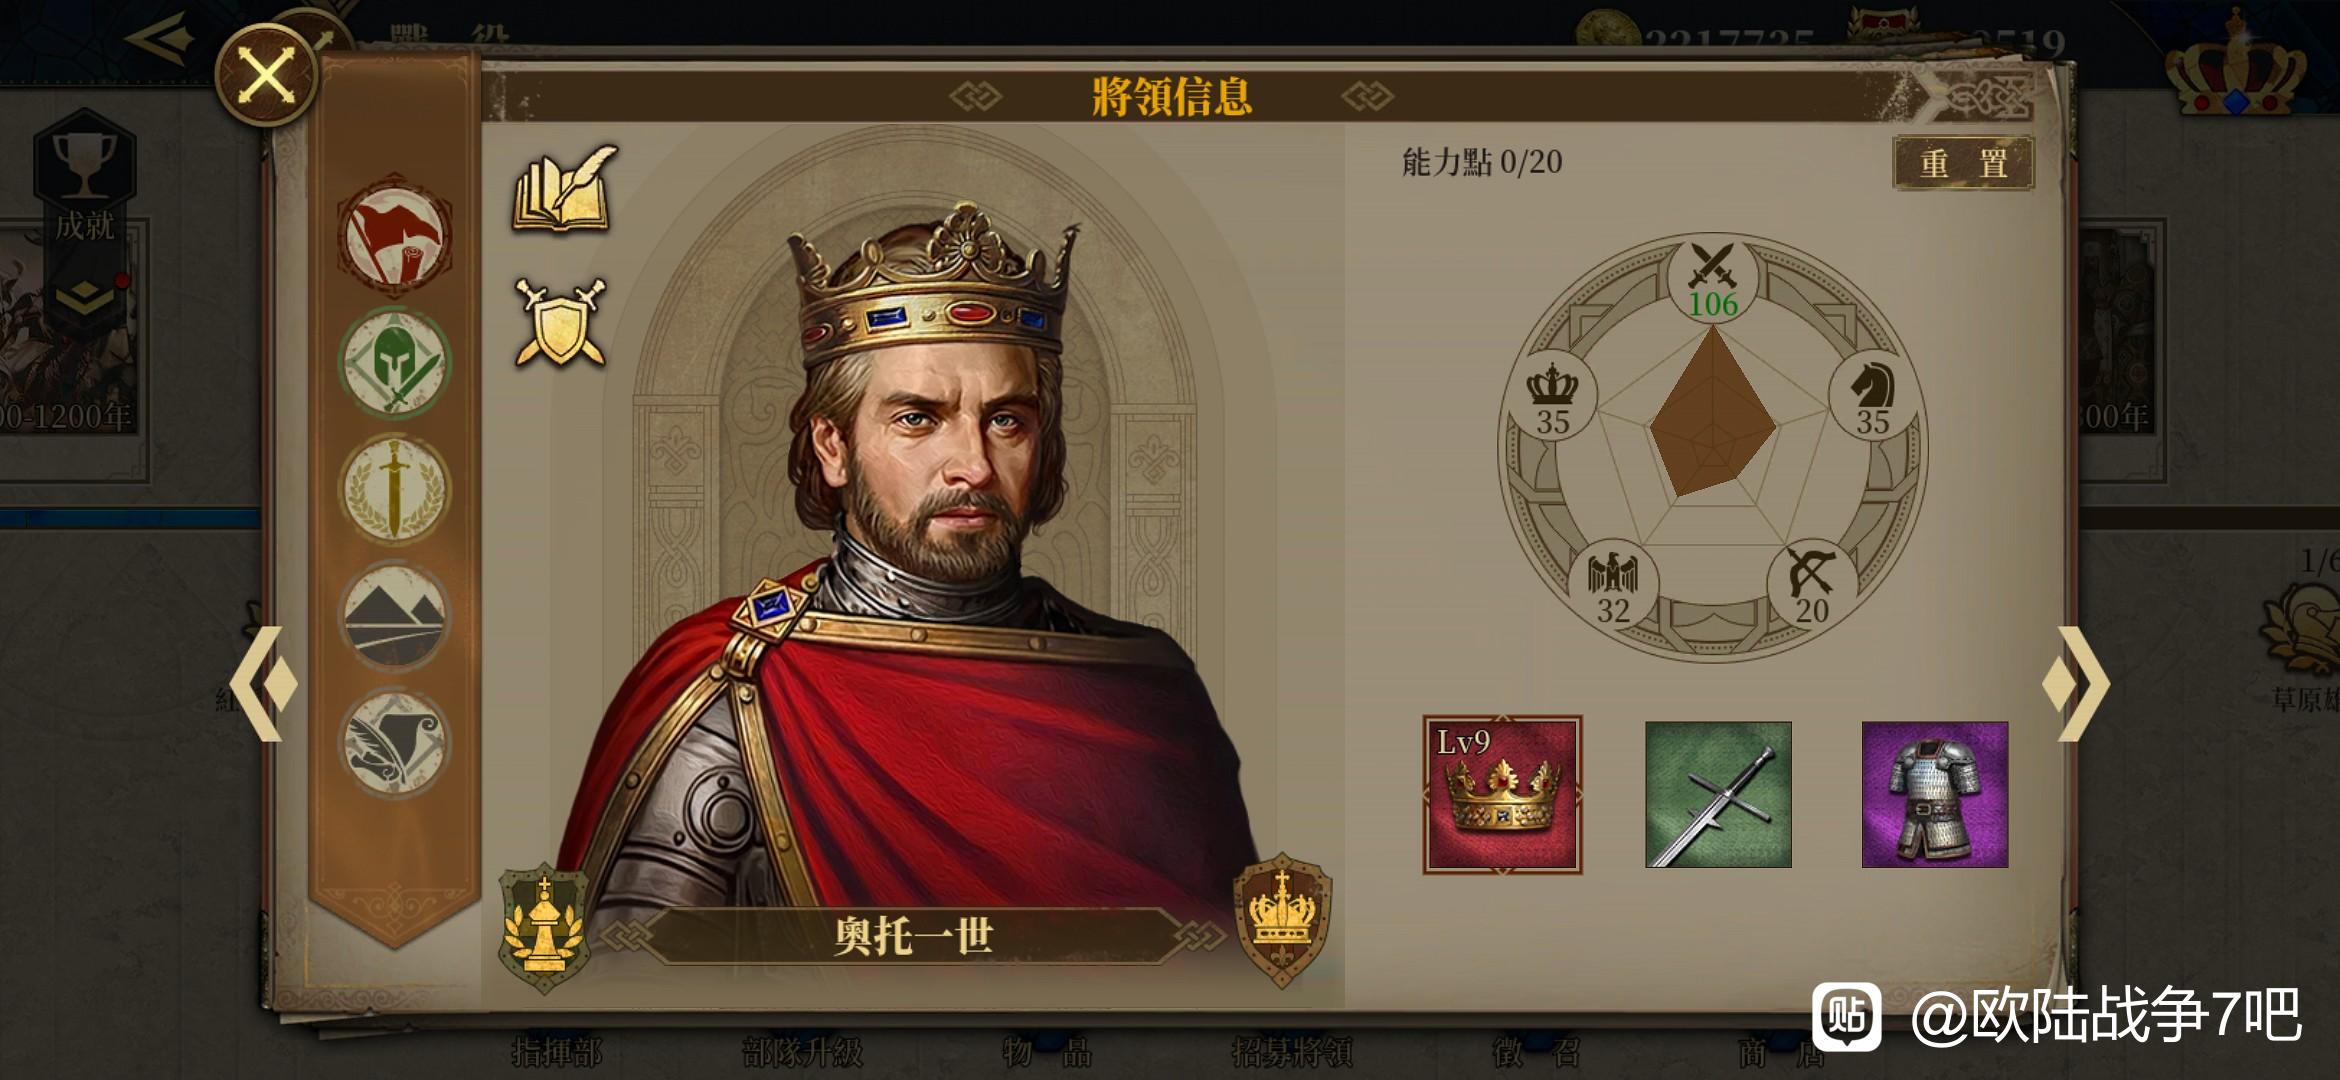The width and height of the screenshot is (2340, 1080).
Task: Open the book and quill biography icon
Action: tap(565, 190)
